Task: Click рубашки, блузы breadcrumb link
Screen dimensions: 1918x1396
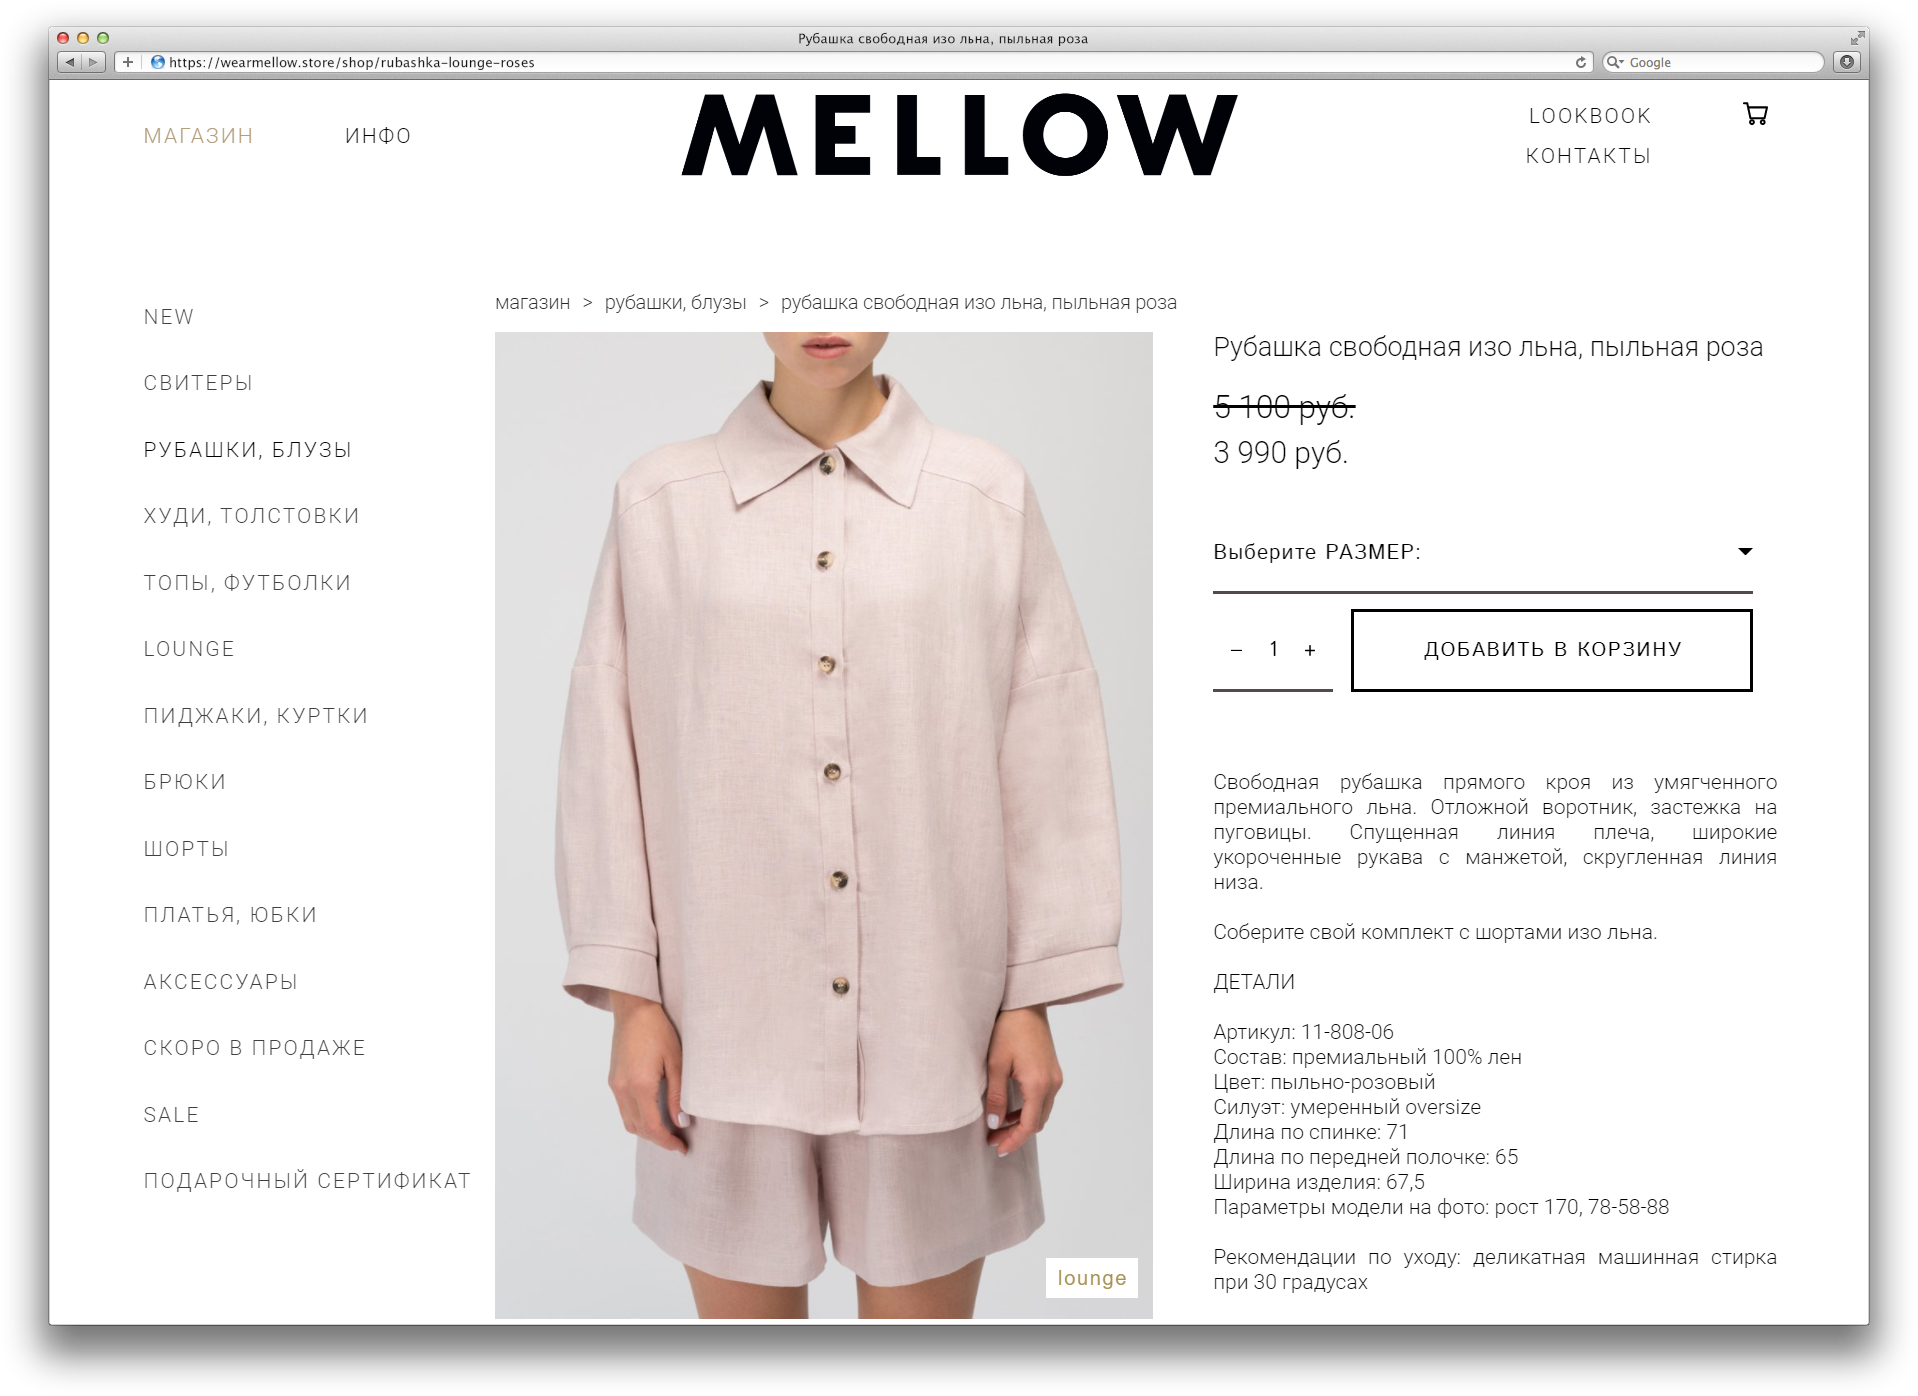Action: 675,303
